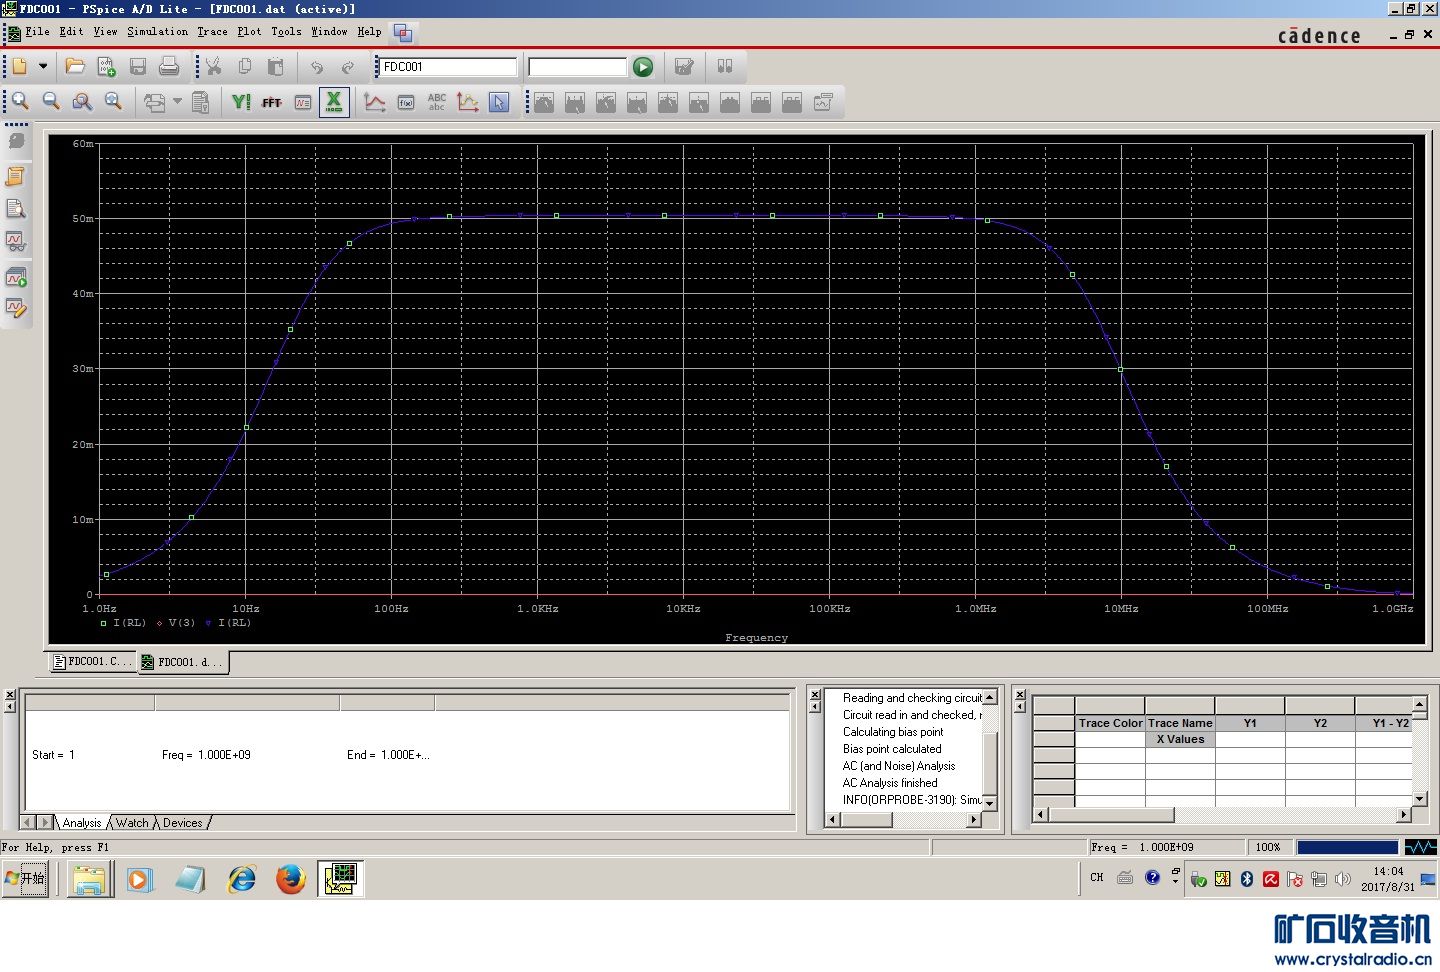This screenshot has width=1440, height=972.
Task: Click the Undo arrow icon
Action: coord(317,66)
